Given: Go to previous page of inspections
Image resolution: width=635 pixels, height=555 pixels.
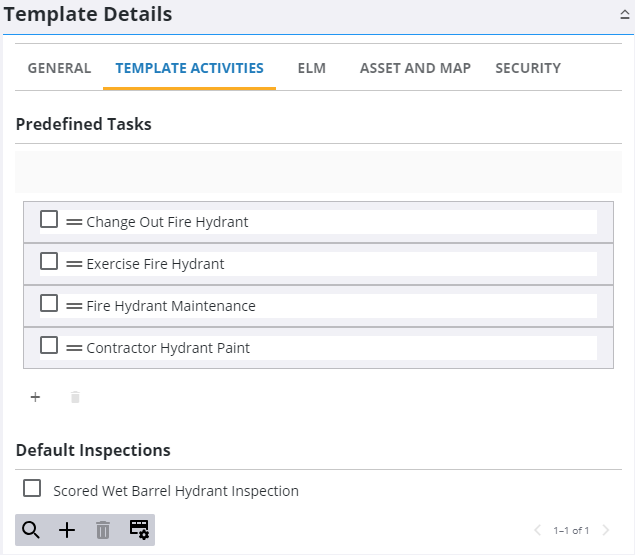Looking at the screenshot, I should pos(538,530).
